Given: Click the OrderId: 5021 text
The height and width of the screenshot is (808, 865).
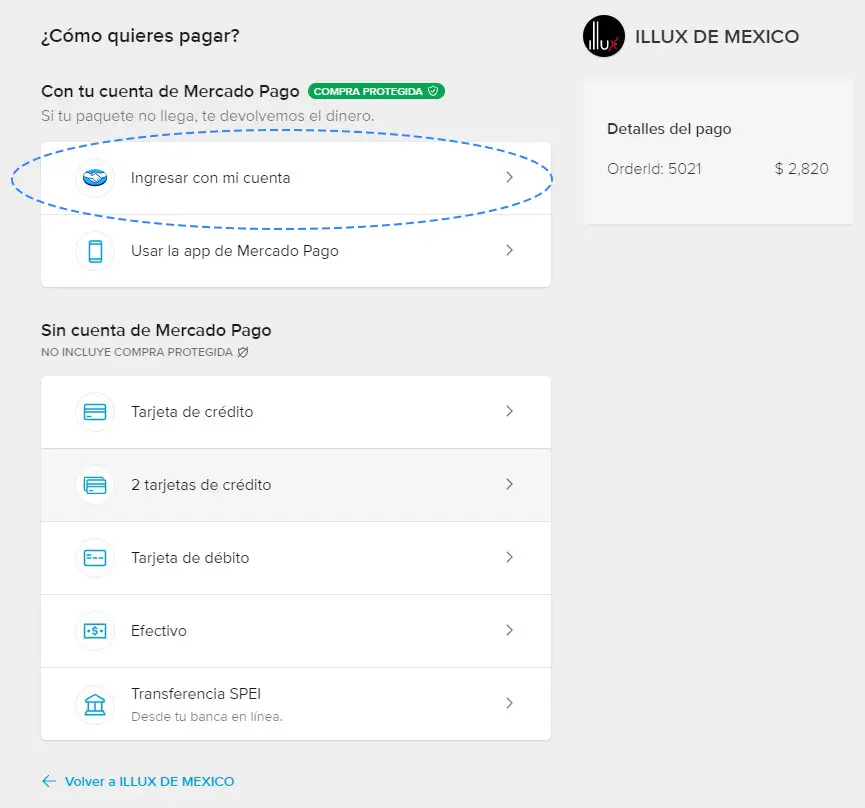Looking at the screenshot, I should pos(654,169).
